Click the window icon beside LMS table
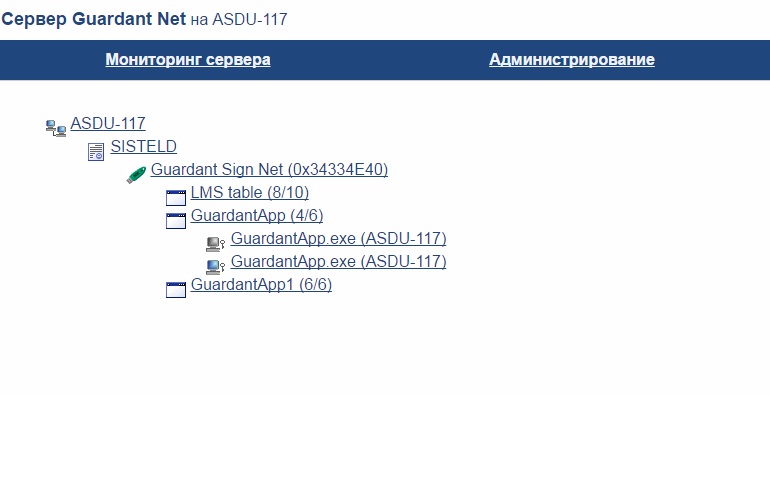770x493 pixels. point(176,197)
